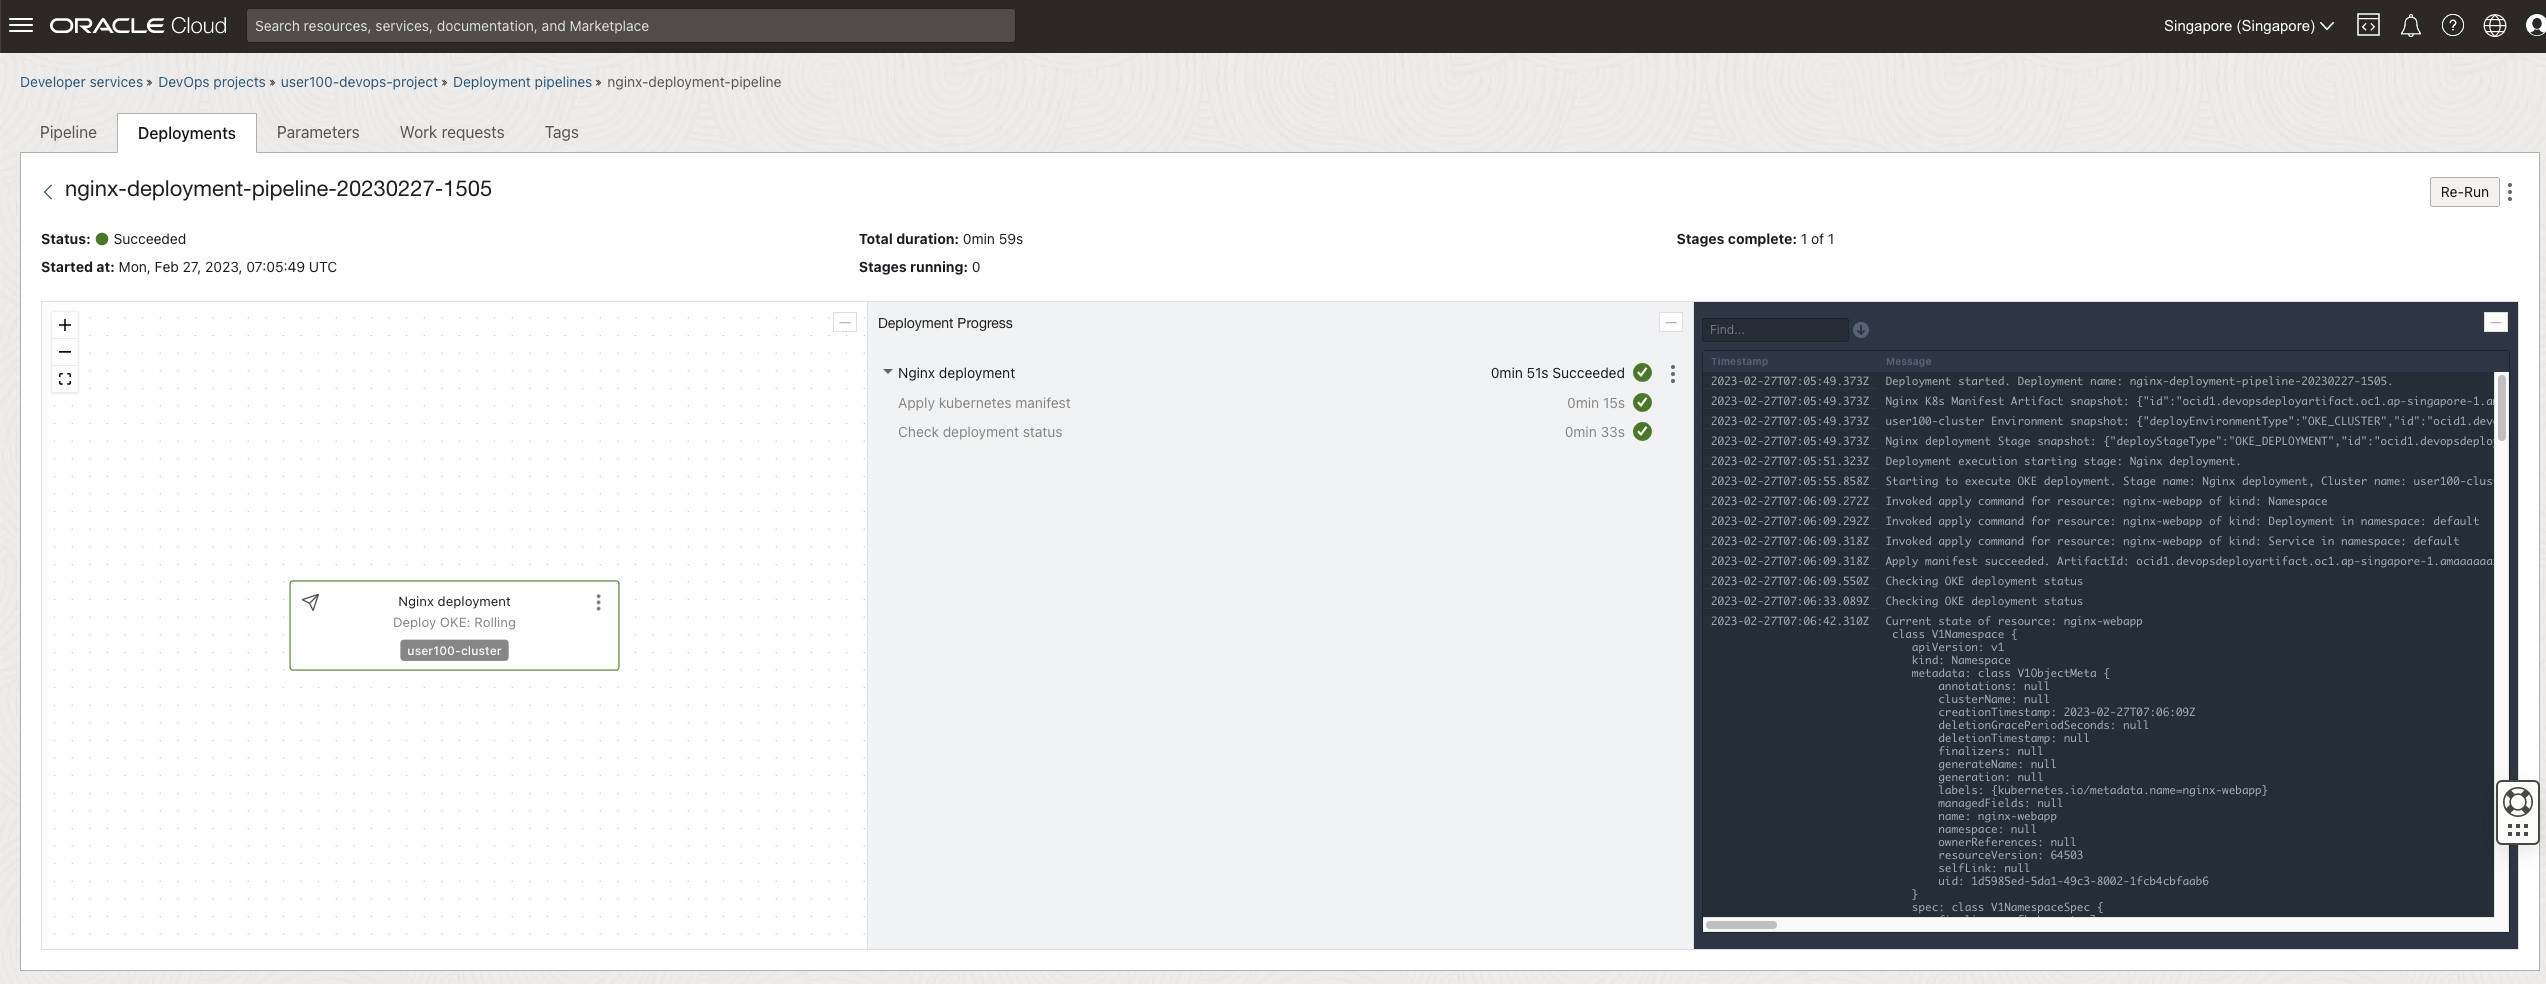Click the Check deployment status checkmark
The width and height of the screenshot is (2546, 984).
coord(1643,432)
